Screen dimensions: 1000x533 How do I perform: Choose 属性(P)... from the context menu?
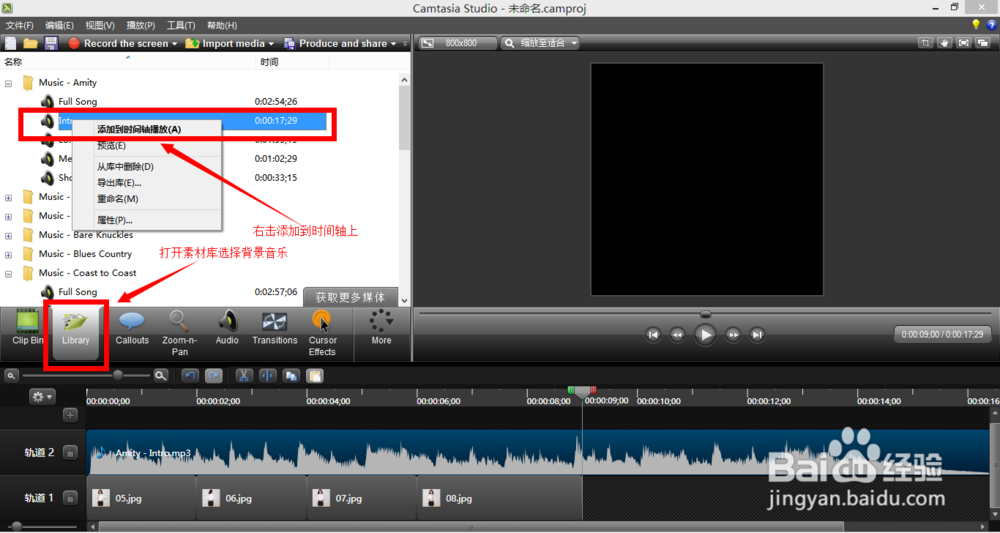[x=147, y=221]
